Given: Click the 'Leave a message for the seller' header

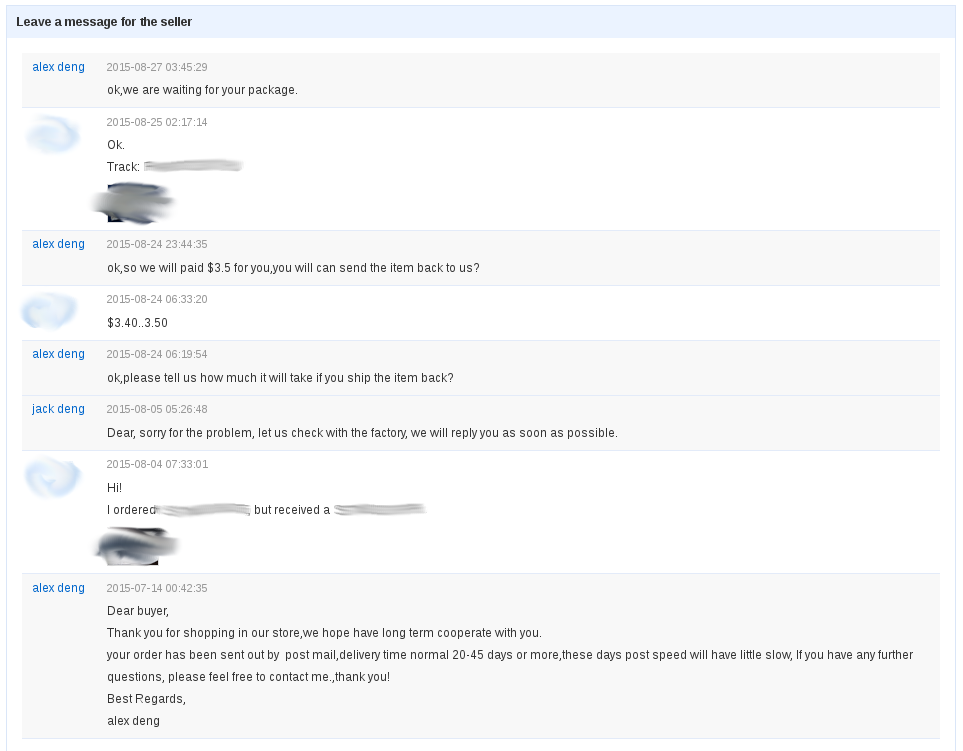Looking at the screenshot, I should (104, 21).
